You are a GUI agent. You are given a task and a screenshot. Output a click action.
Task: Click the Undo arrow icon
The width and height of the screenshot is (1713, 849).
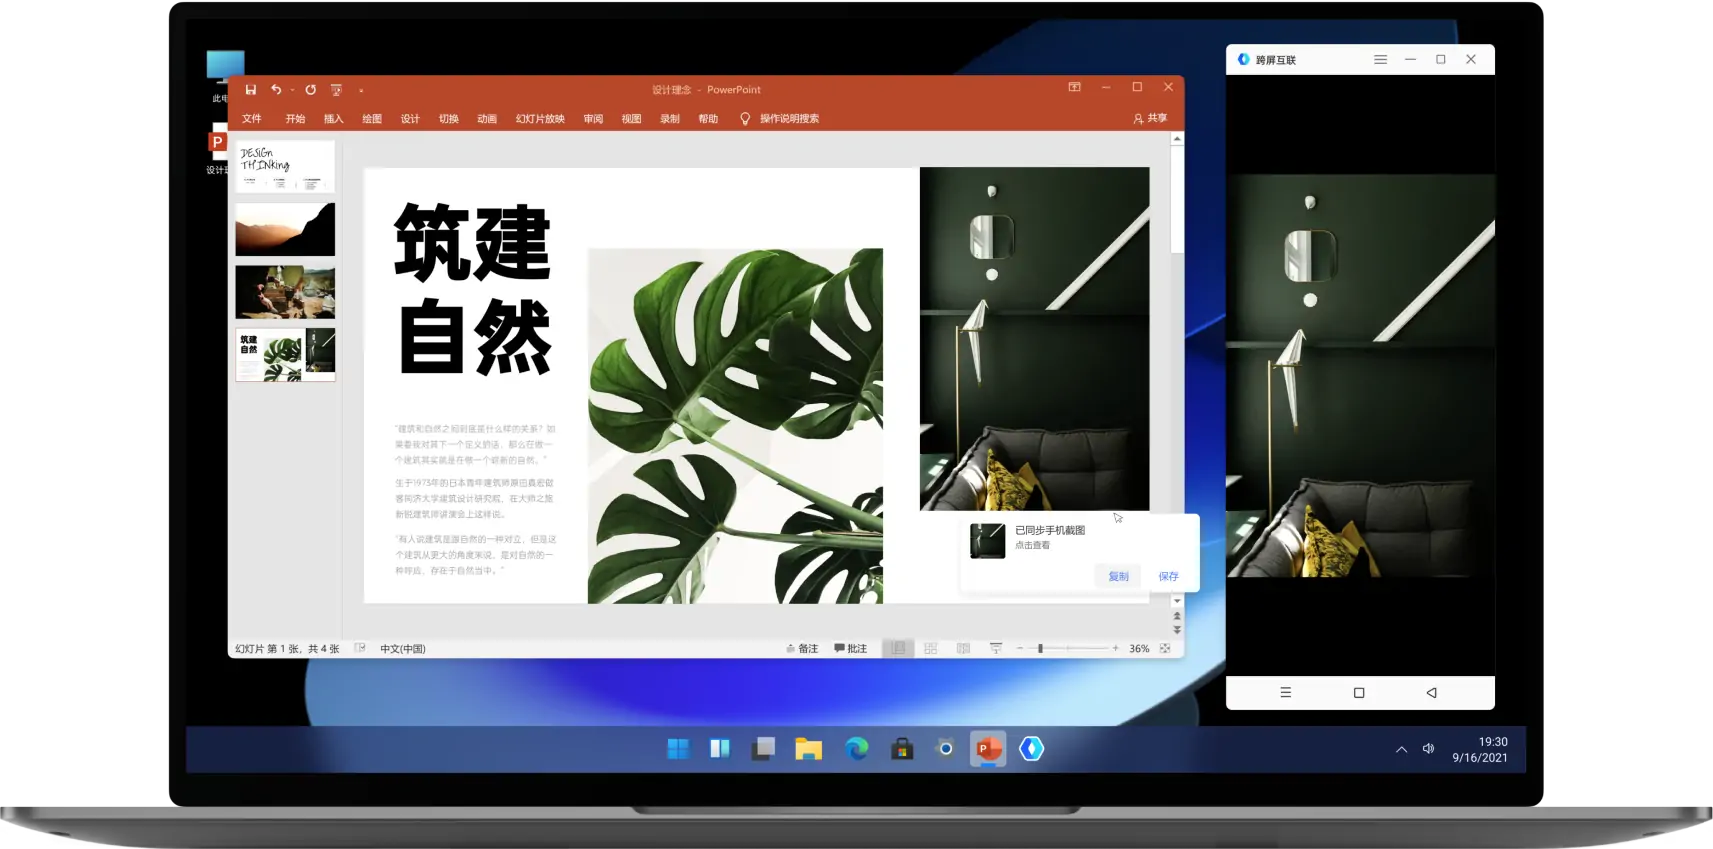click(276, 90)
